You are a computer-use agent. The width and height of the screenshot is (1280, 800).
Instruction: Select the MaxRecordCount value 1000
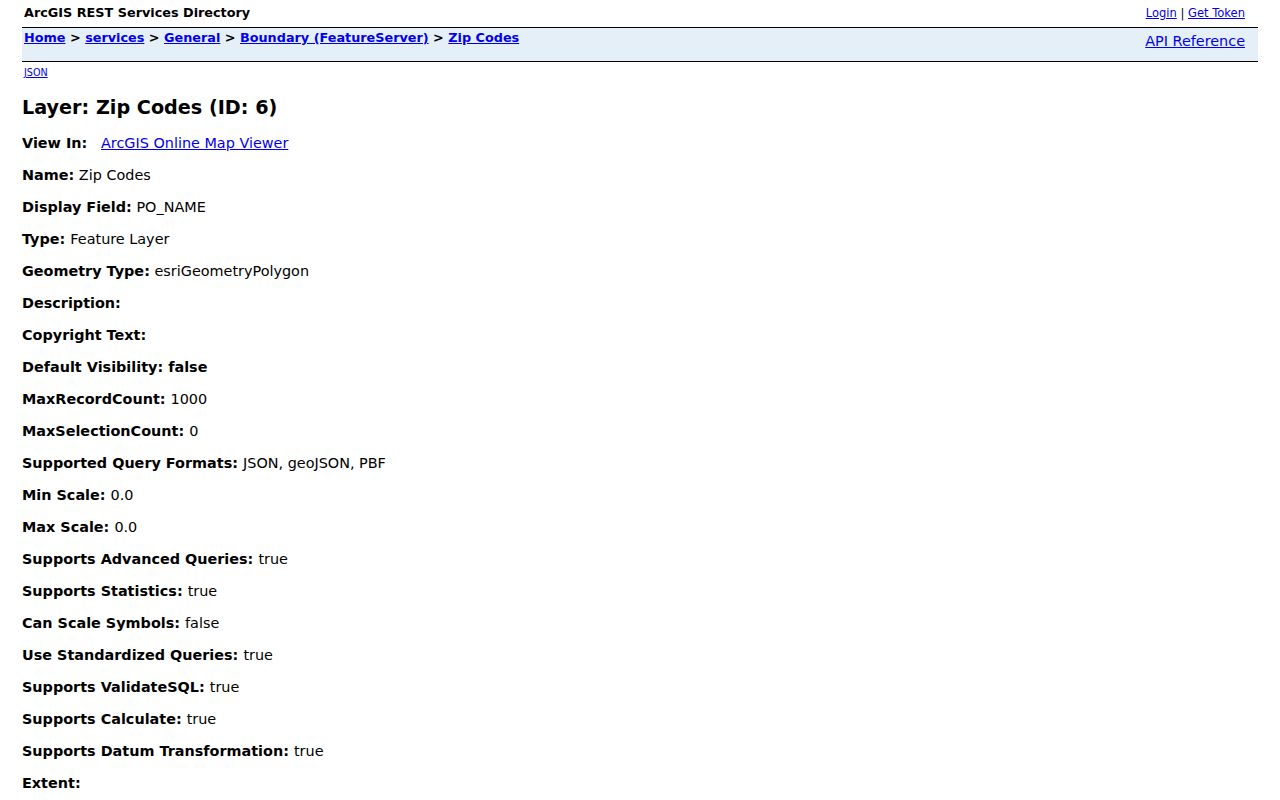pyautogui.click(x=188, y=399)
